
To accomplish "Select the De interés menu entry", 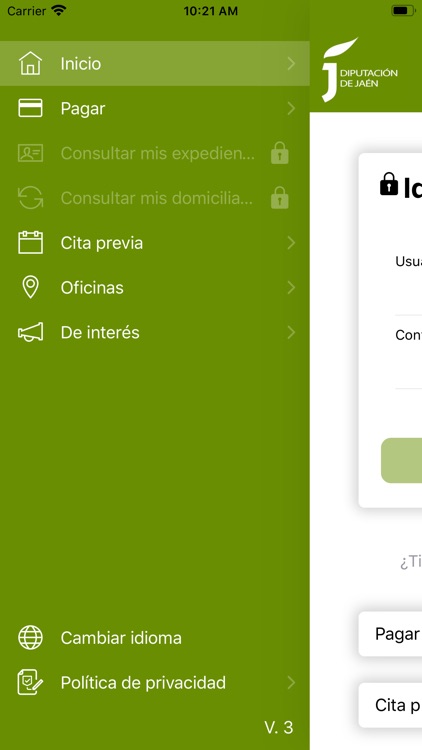I will point(155,332).
